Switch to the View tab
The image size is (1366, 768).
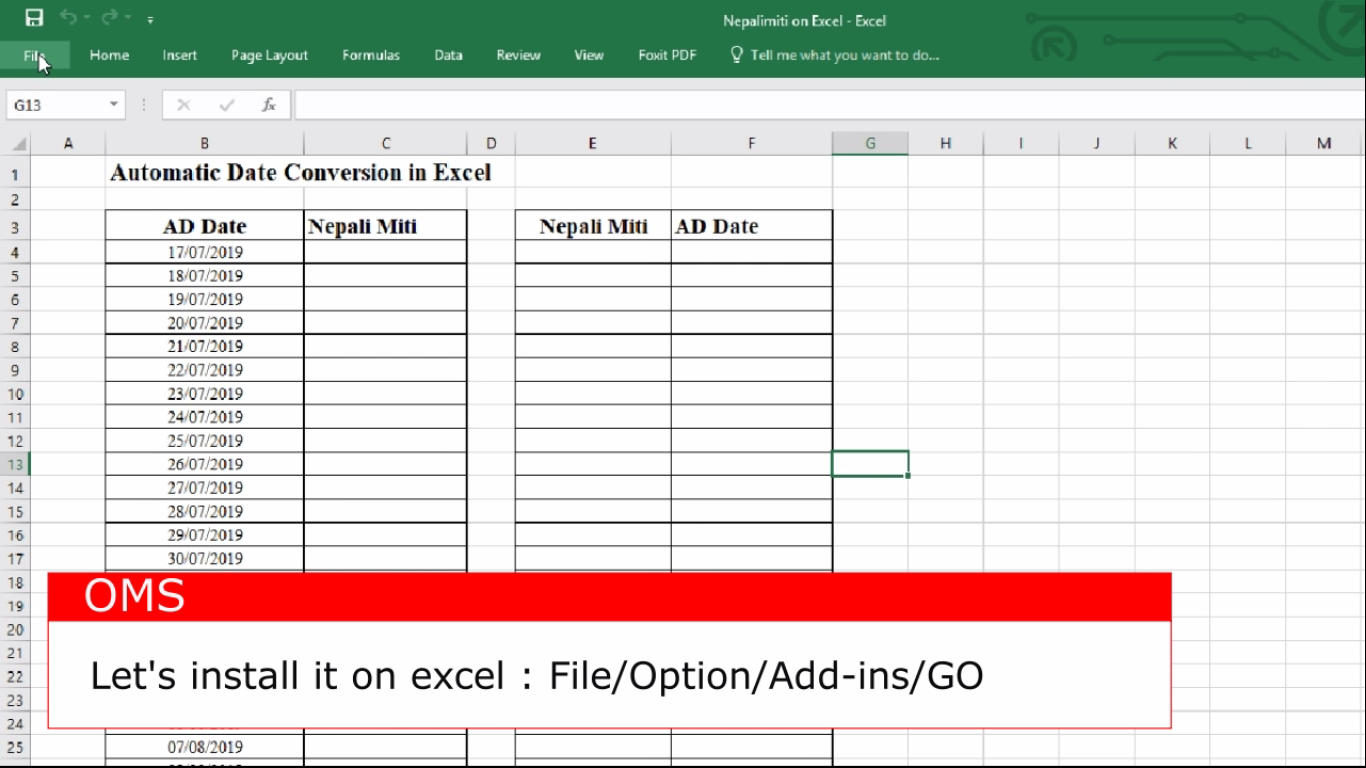589,56
